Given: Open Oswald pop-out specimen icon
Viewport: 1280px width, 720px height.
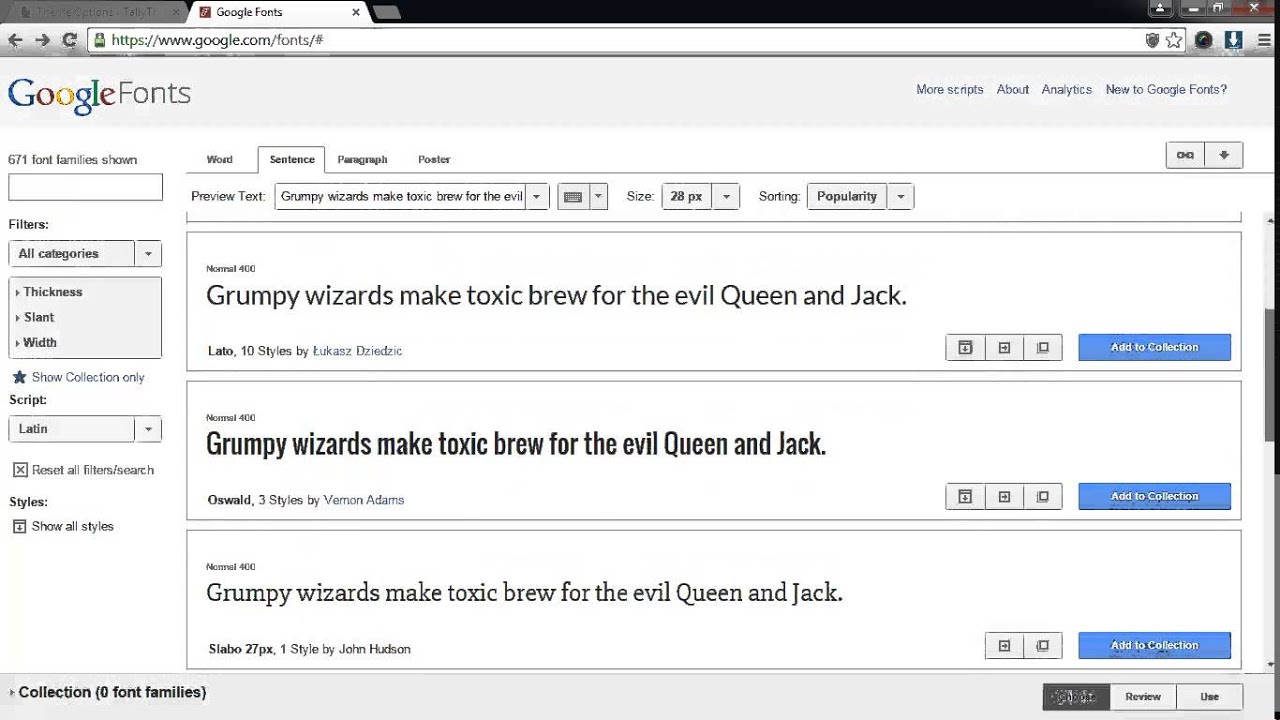Looking at the screenshot, I should coord(1043,496).
